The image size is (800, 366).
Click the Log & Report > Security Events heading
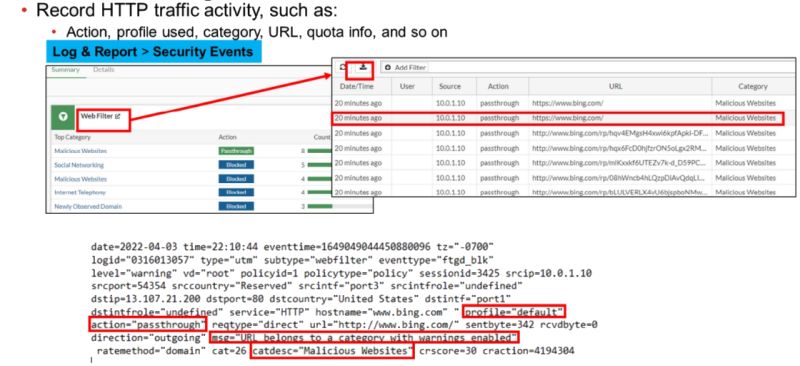pos(153,52)
